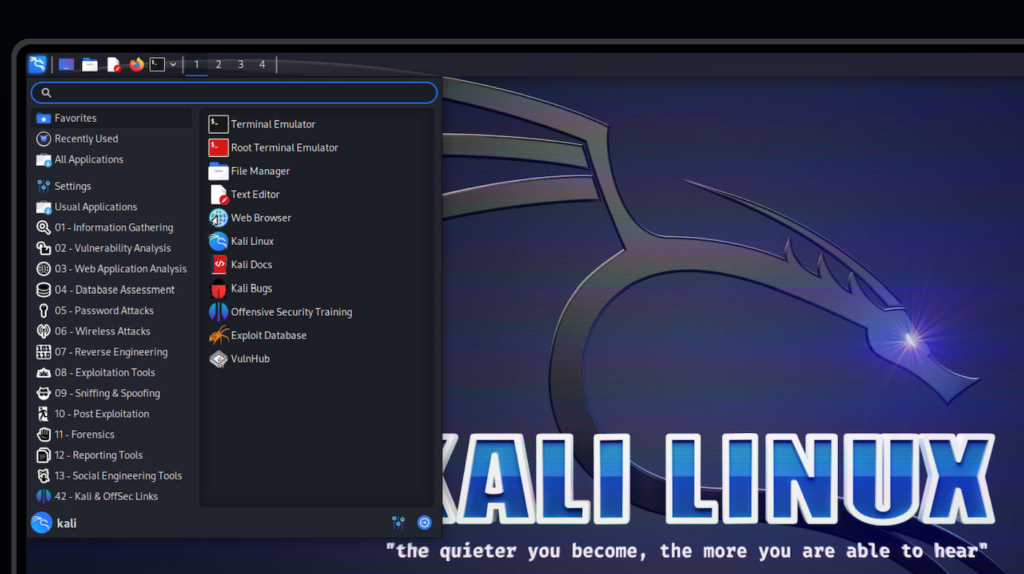This screenshot has height=574, width=1024.
Task: Expand the terminal launcher dropdown arrow
Action: [x=173, y=64]
